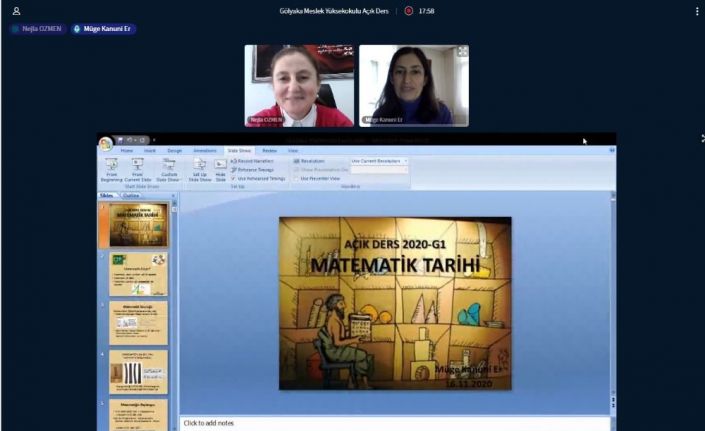
Task: Save via Quick Access toolbar icon
Action: point(120,140)
